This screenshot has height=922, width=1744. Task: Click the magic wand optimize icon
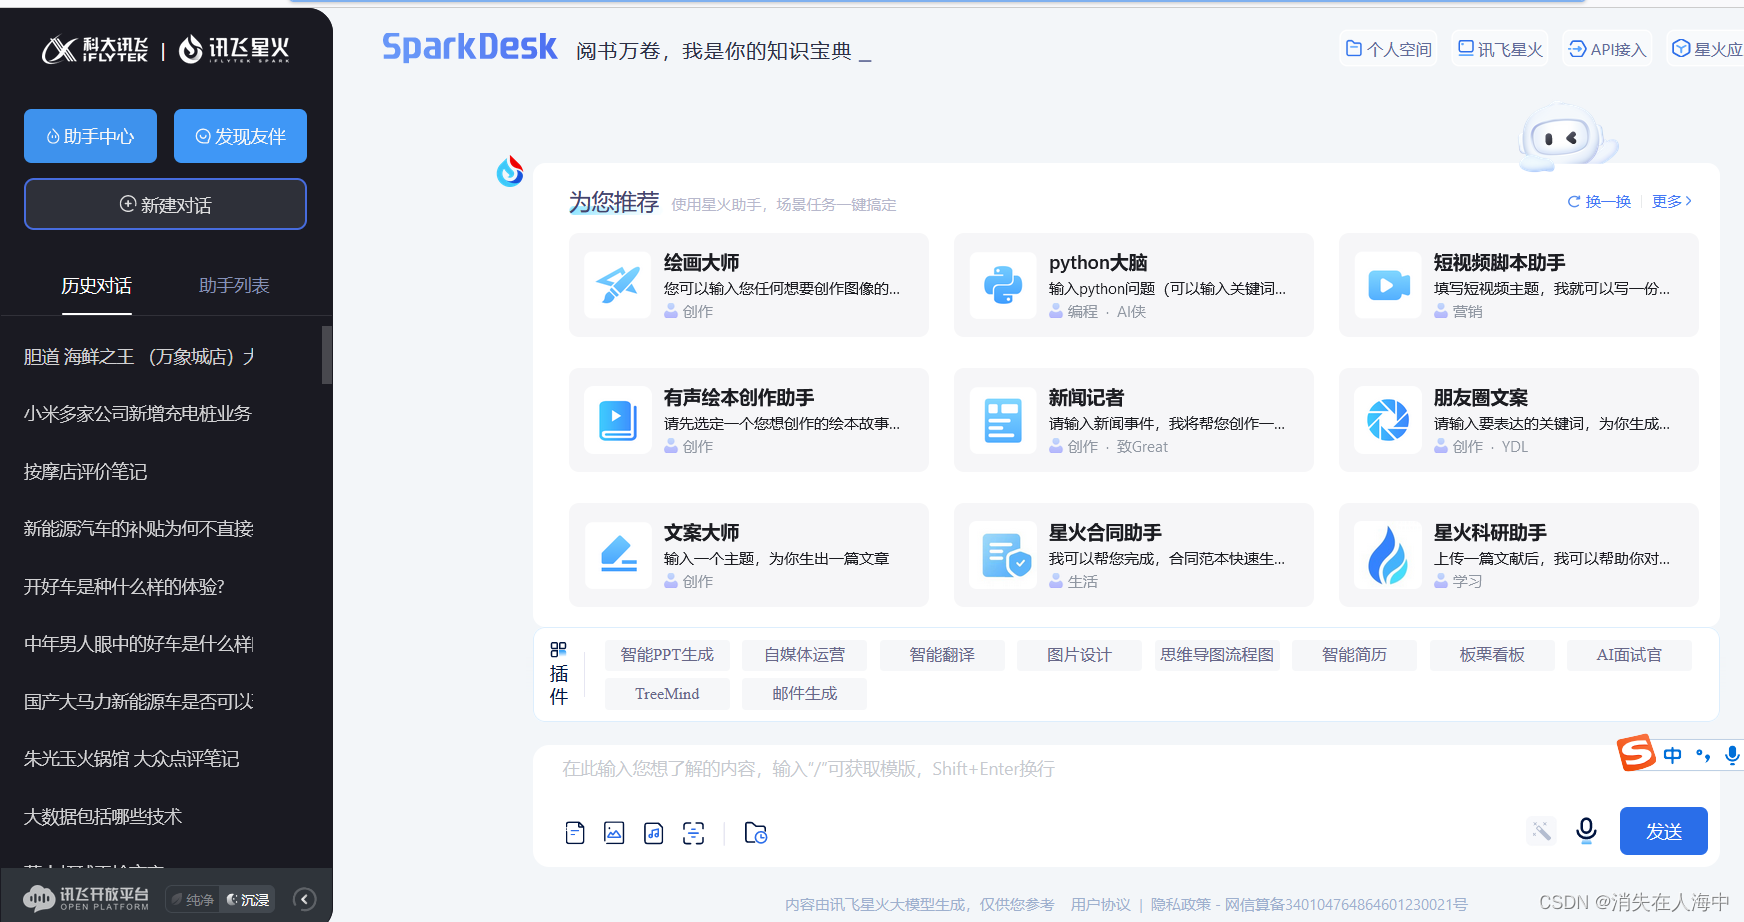coord(1541,830)
